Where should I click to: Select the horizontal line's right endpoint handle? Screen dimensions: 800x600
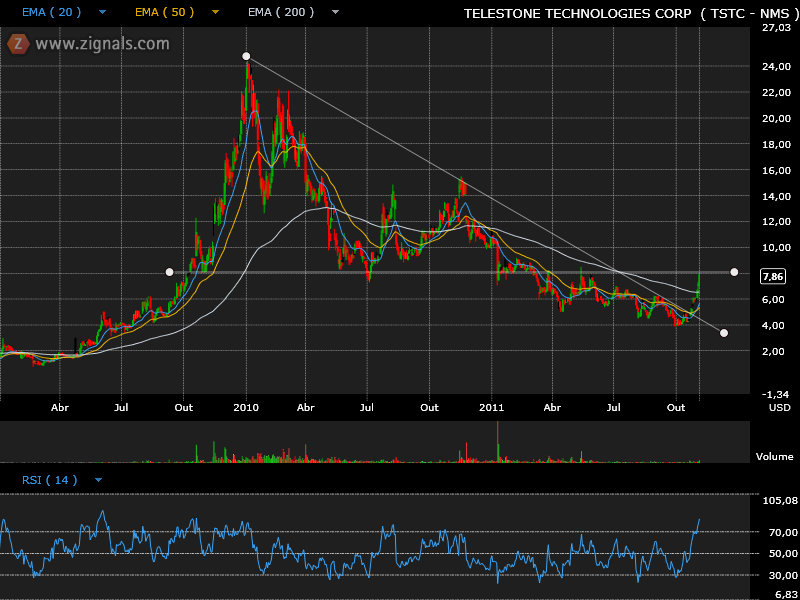pos(734,272)
